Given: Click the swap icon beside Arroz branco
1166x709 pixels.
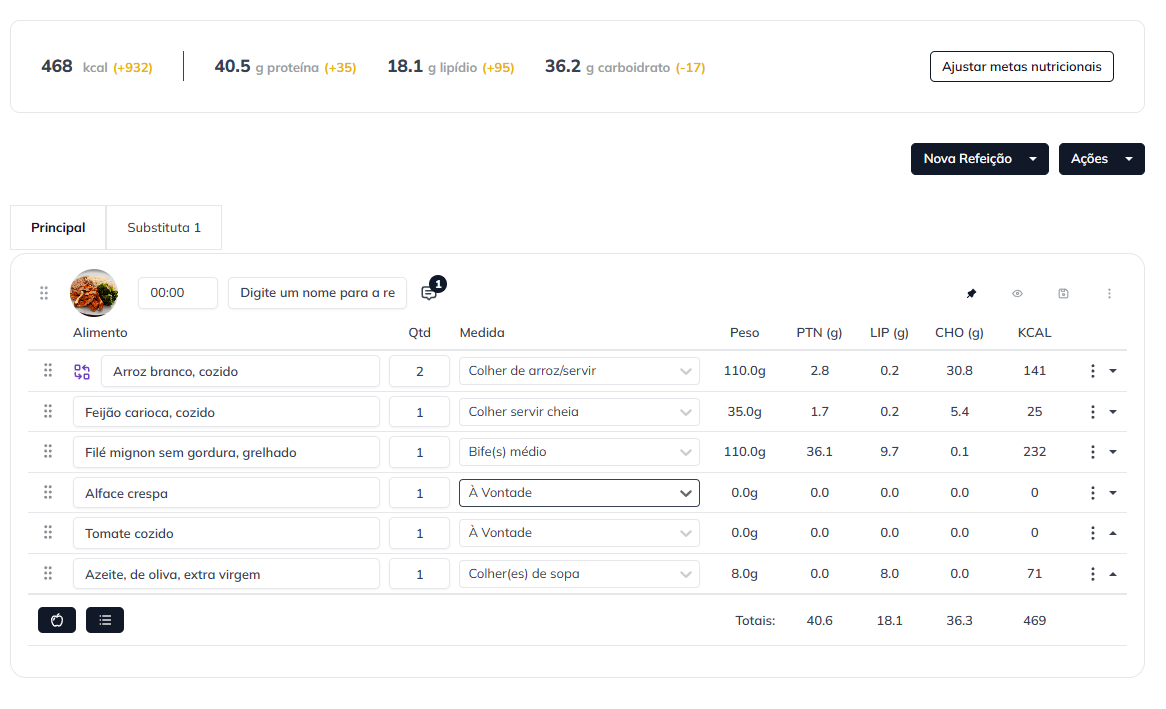Looking at the screenshot, I should pyautogui.click(x=82, y=372).
